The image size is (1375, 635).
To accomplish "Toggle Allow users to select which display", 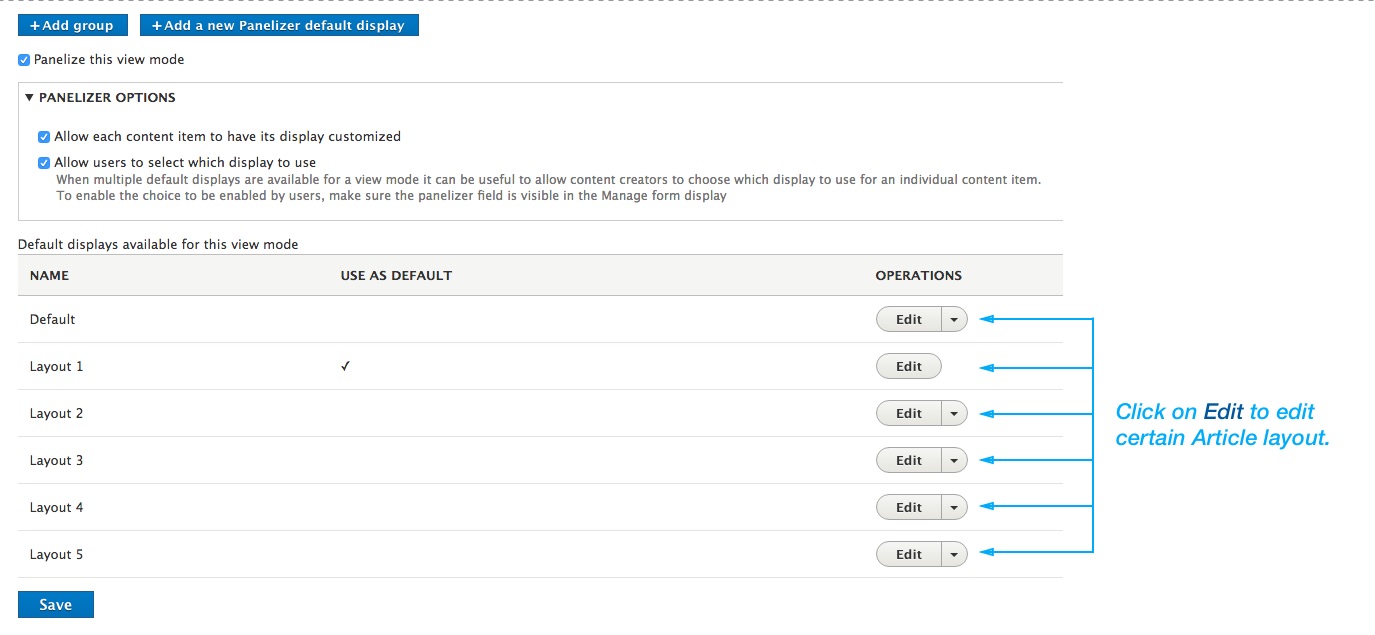I will [44, 163].
